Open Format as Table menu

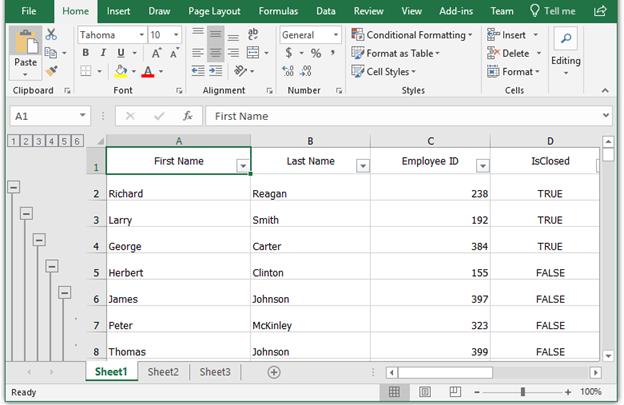point(396,53)
